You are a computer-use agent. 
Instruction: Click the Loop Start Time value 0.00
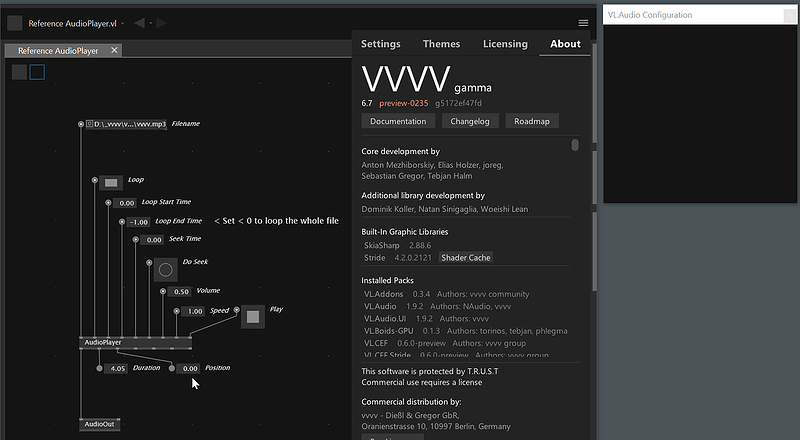tap(125, 203)
